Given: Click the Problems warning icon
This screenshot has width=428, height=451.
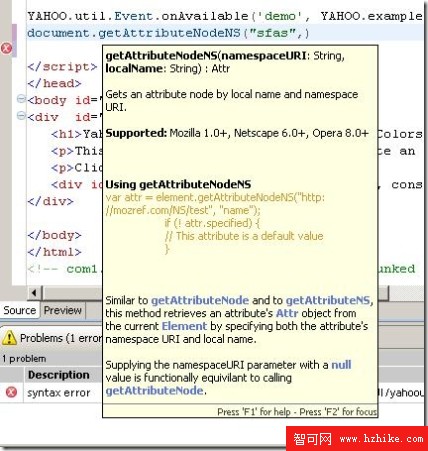Looking at the screenshot, I should tap(9, 337).
